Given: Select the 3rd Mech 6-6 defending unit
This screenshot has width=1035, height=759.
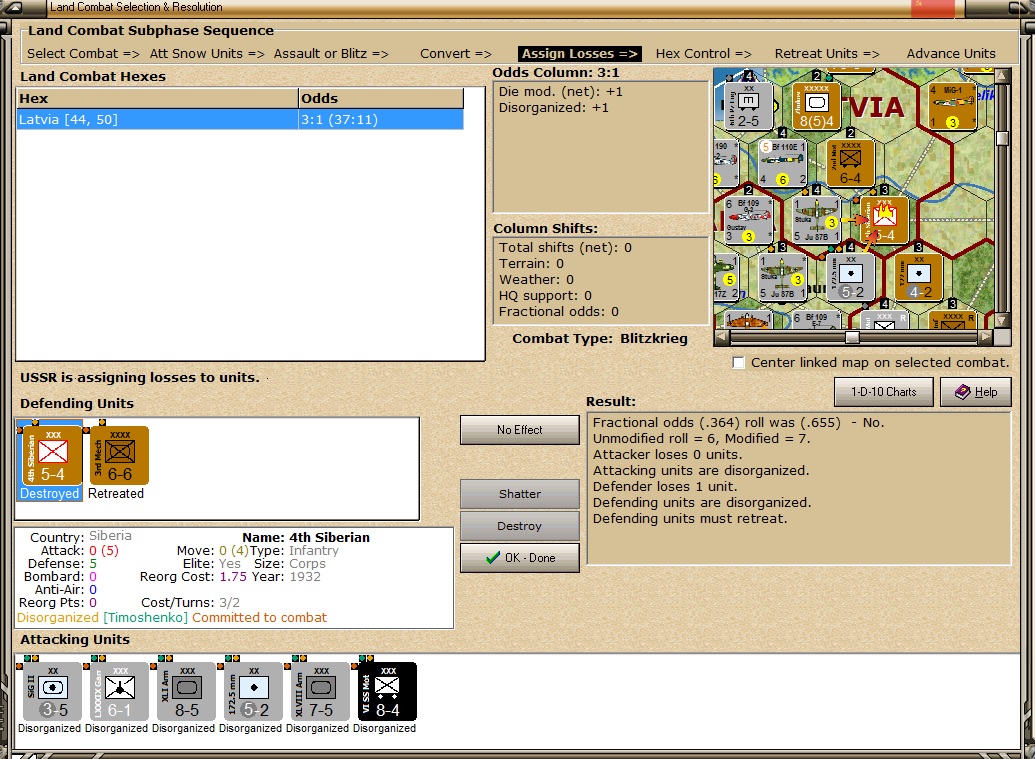Looking at the screenshot, I should 119,455.
